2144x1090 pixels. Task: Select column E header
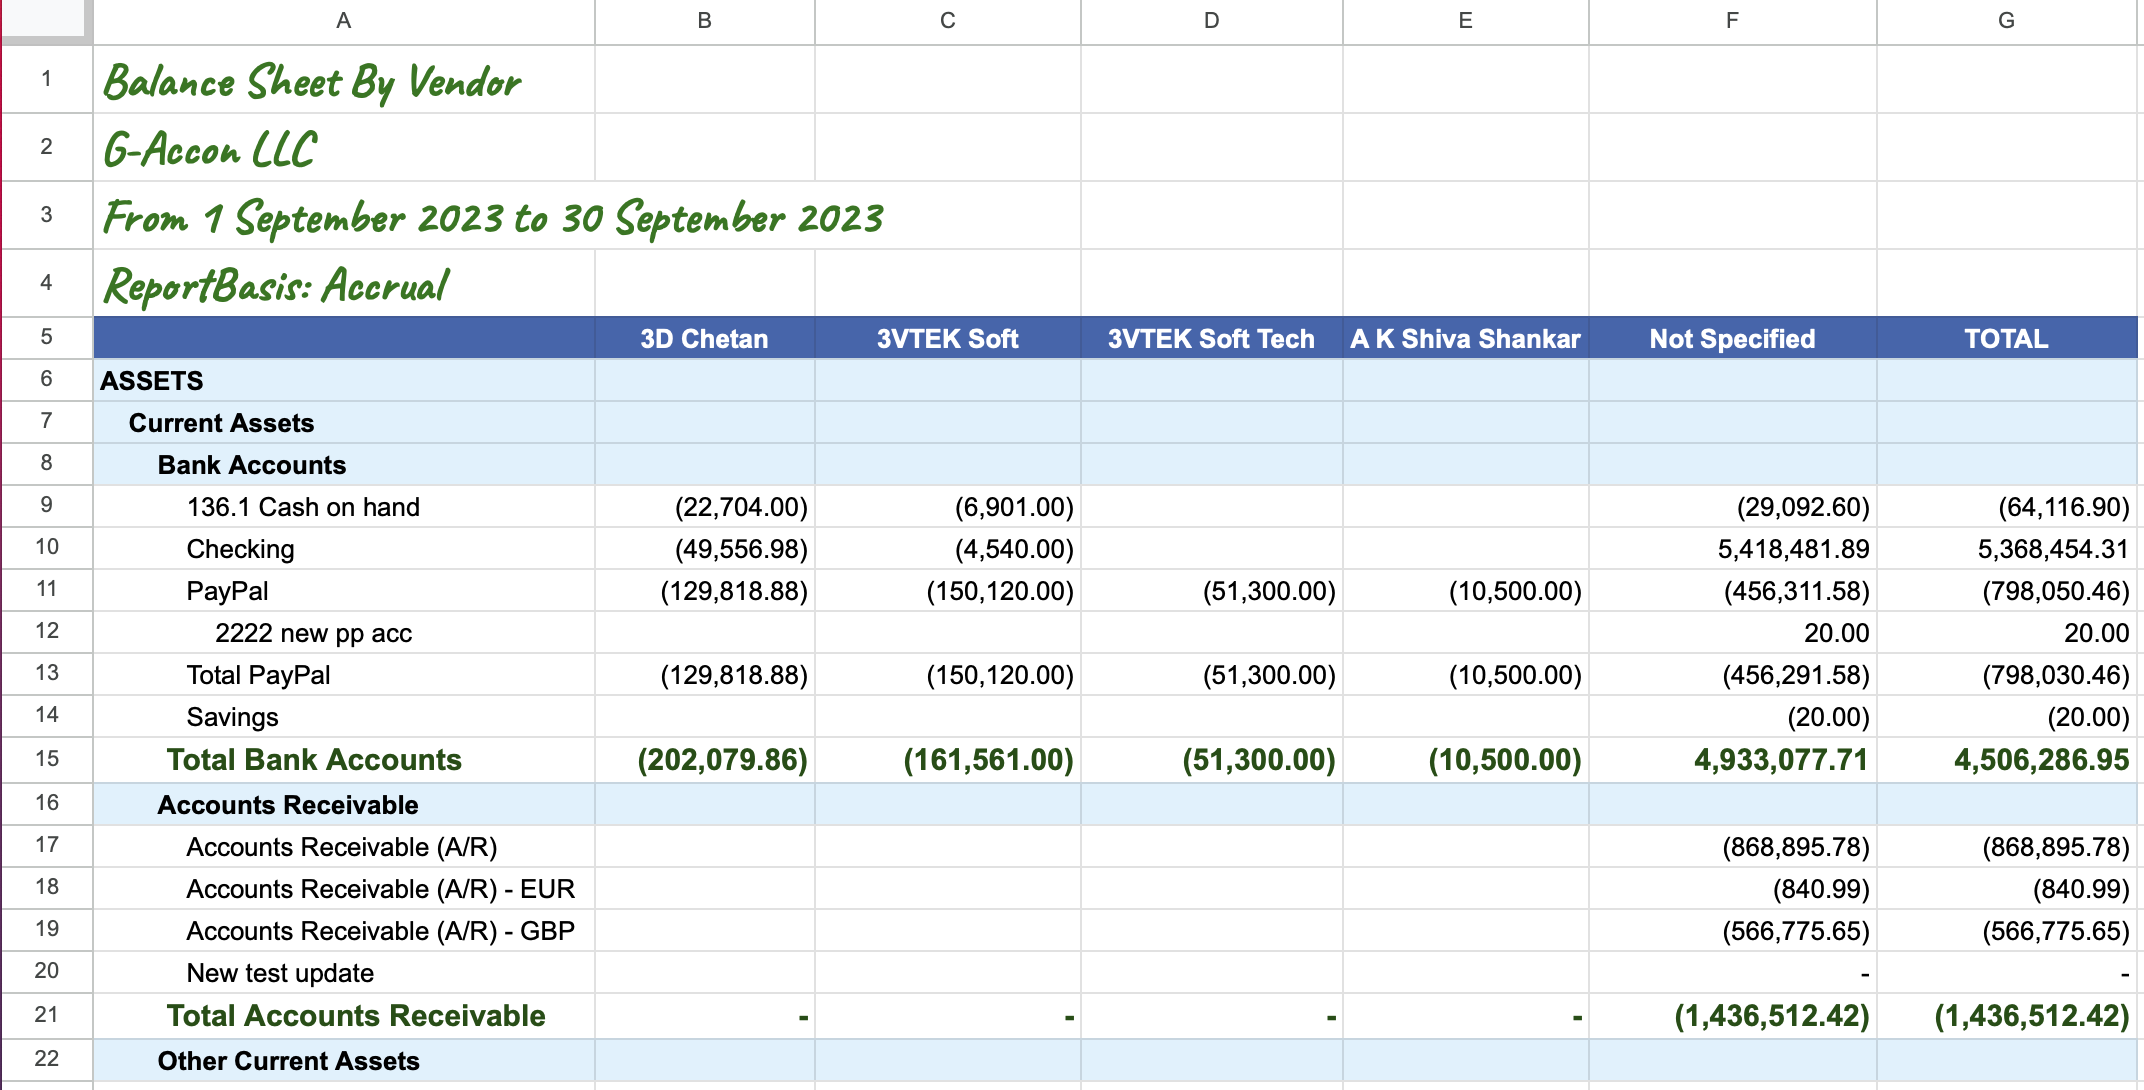1465,21
